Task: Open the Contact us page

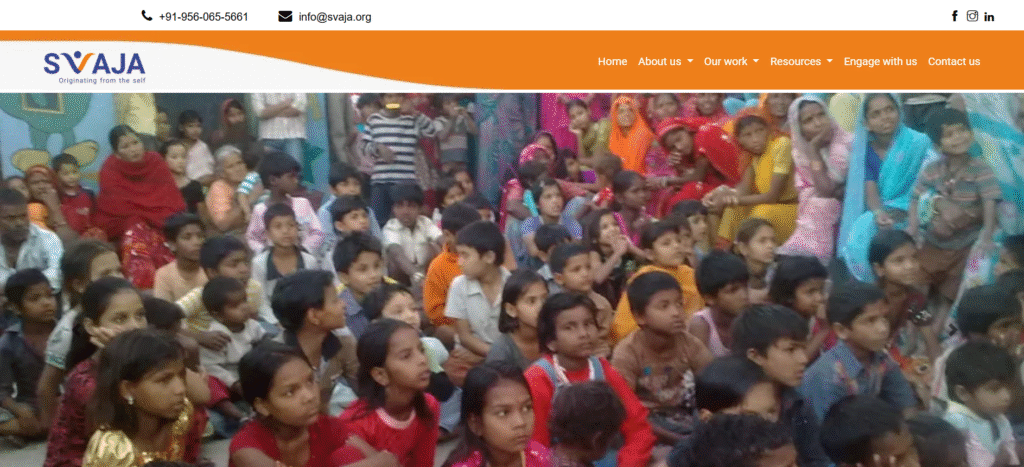Action: [x=954, y=61]
